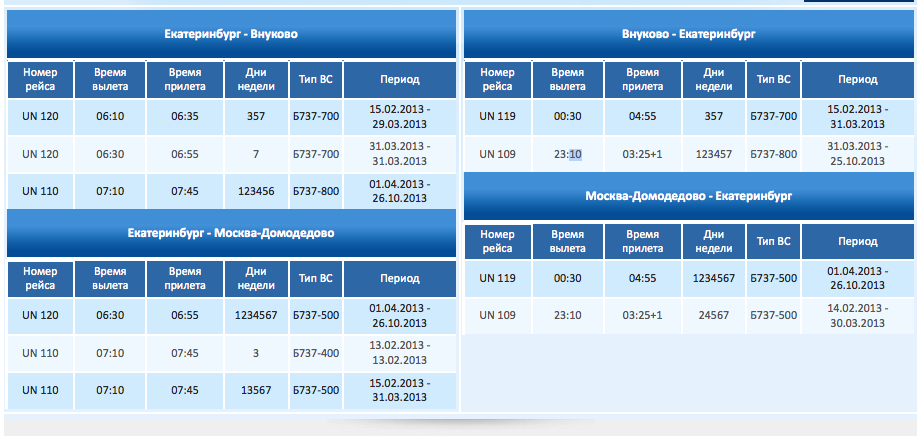Image resolution: width=919 pixels, height=436 pixels.
Task: Select the period 13.02.2013 - 13.02.2013 cell
Action: [399, 352]
